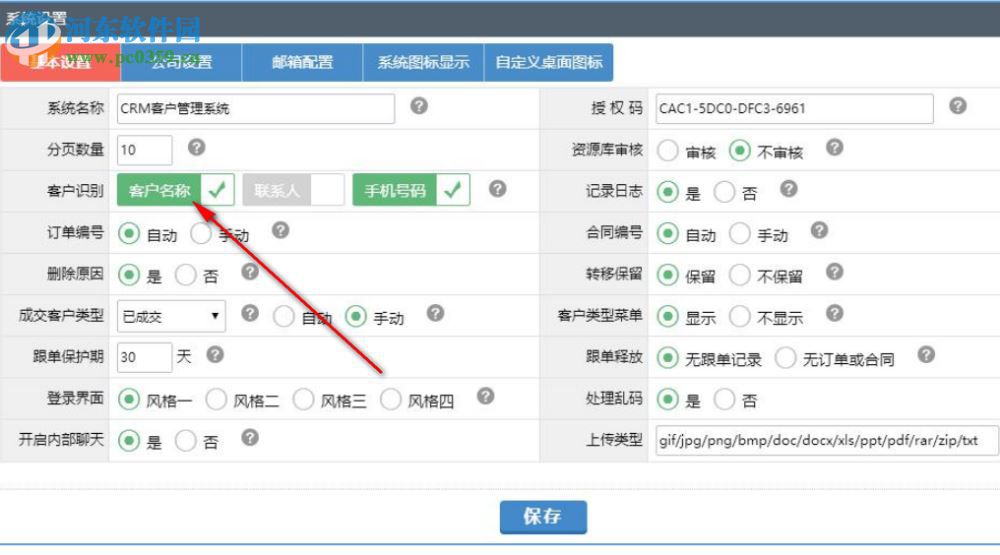
Task: Click 系统名称 input field
Action: pyautogui.click(x=256, y=108)
